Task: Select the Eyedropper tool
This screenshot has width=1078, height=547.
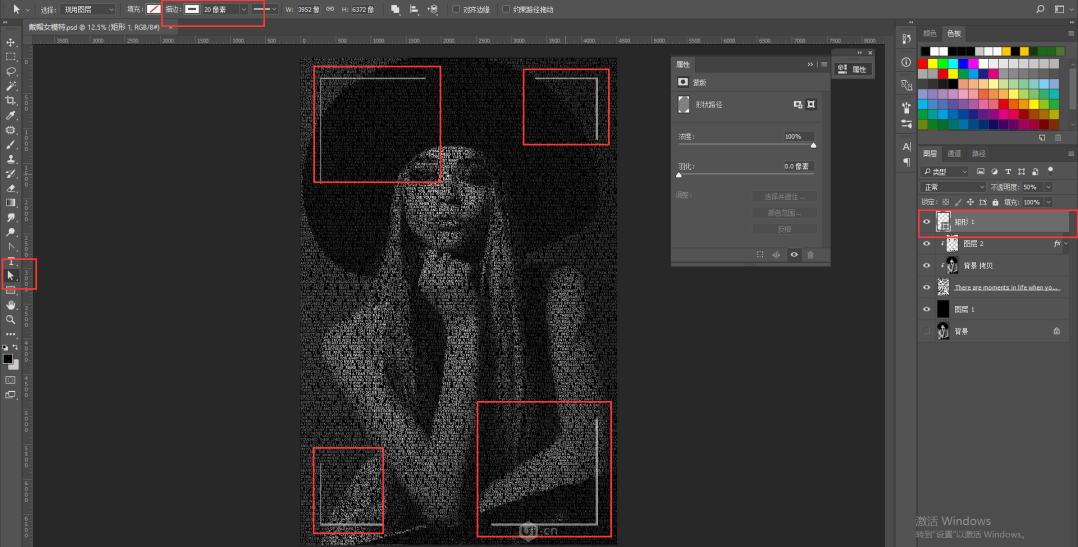Action: 11,116
